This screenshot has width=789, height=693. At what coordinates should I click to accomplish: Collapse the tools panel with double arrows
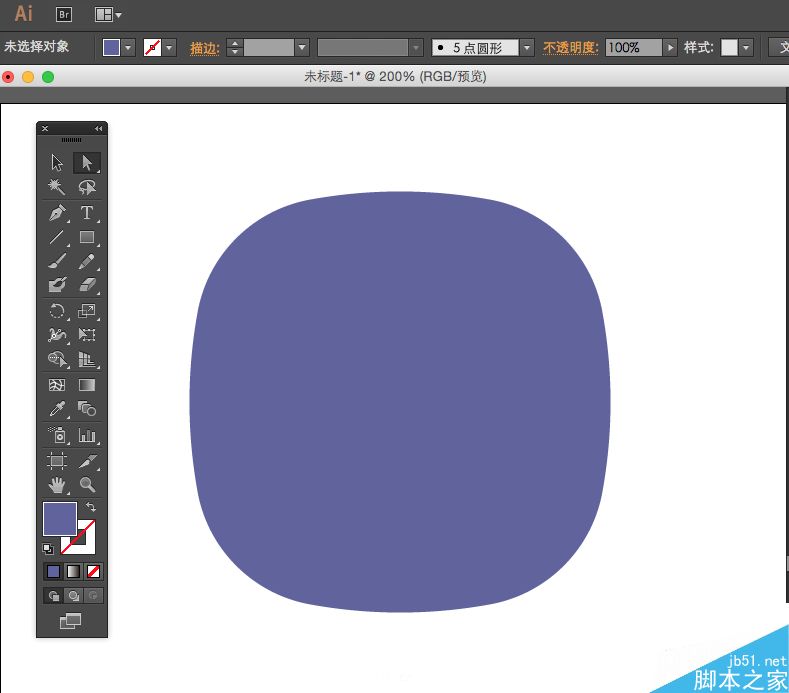tap(99, 129)
